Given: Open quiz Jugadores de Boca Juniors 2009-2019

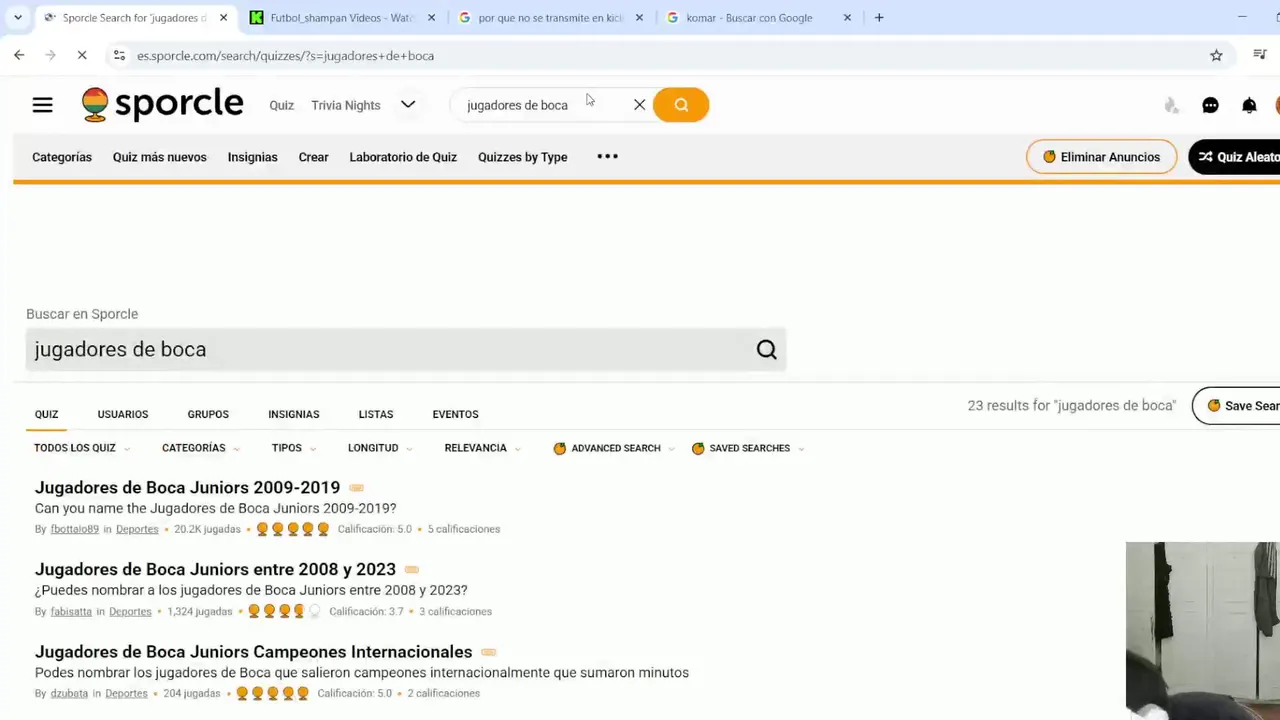Looking at the screenshot, I should 187,488.
